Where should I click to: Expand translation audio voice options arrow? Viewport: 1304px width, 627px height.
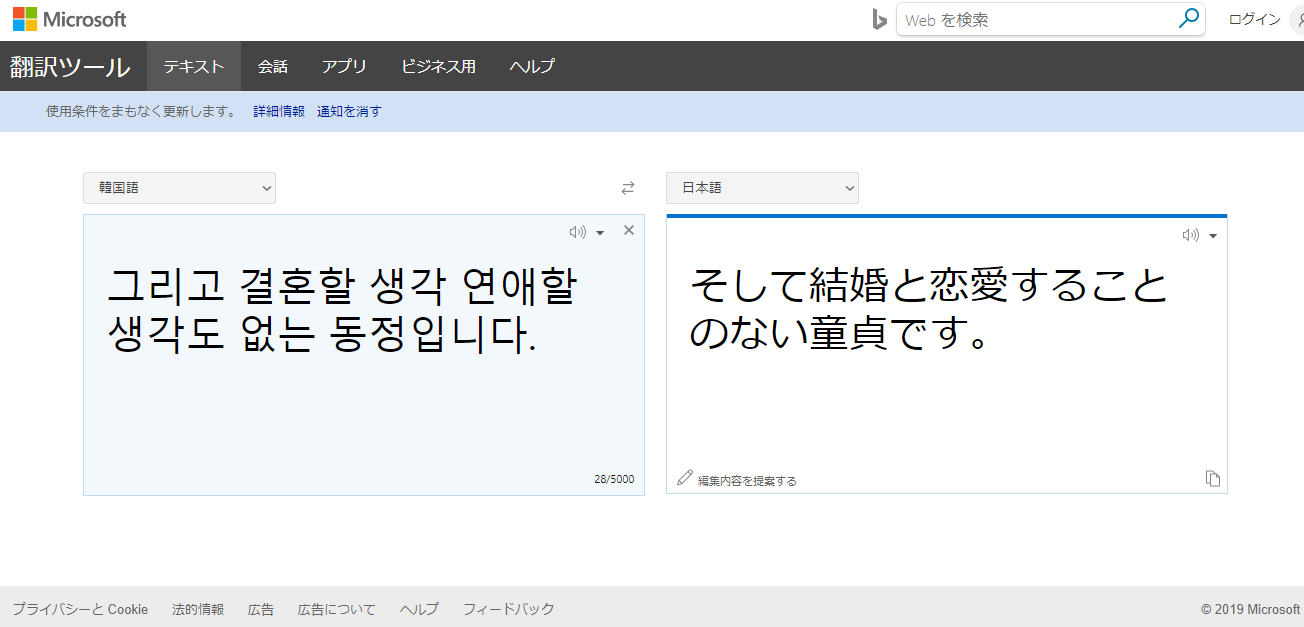1212,236
